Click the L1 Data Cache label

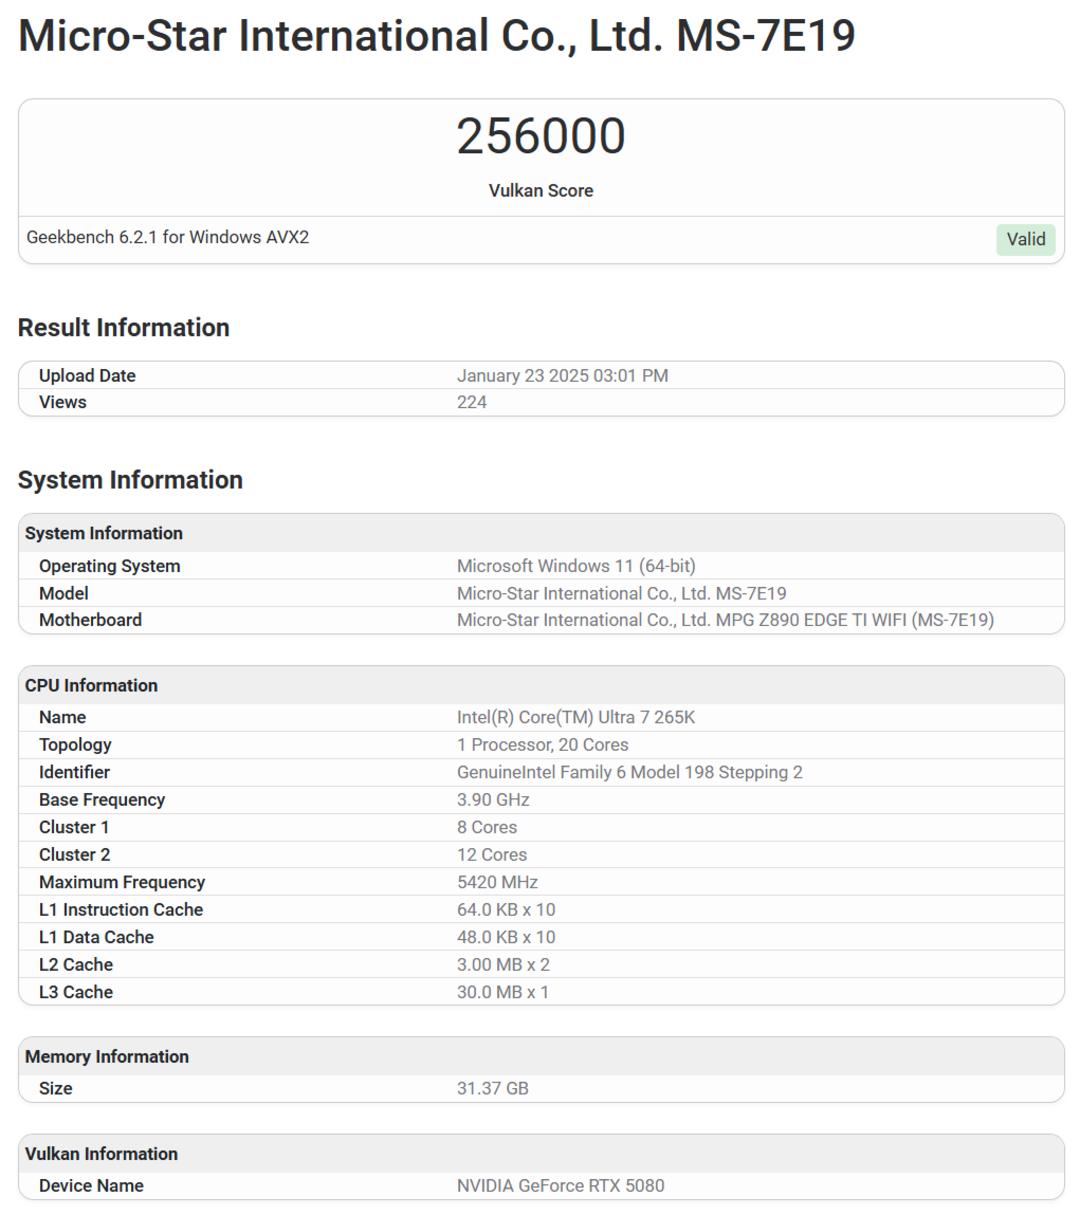point(96,937)
